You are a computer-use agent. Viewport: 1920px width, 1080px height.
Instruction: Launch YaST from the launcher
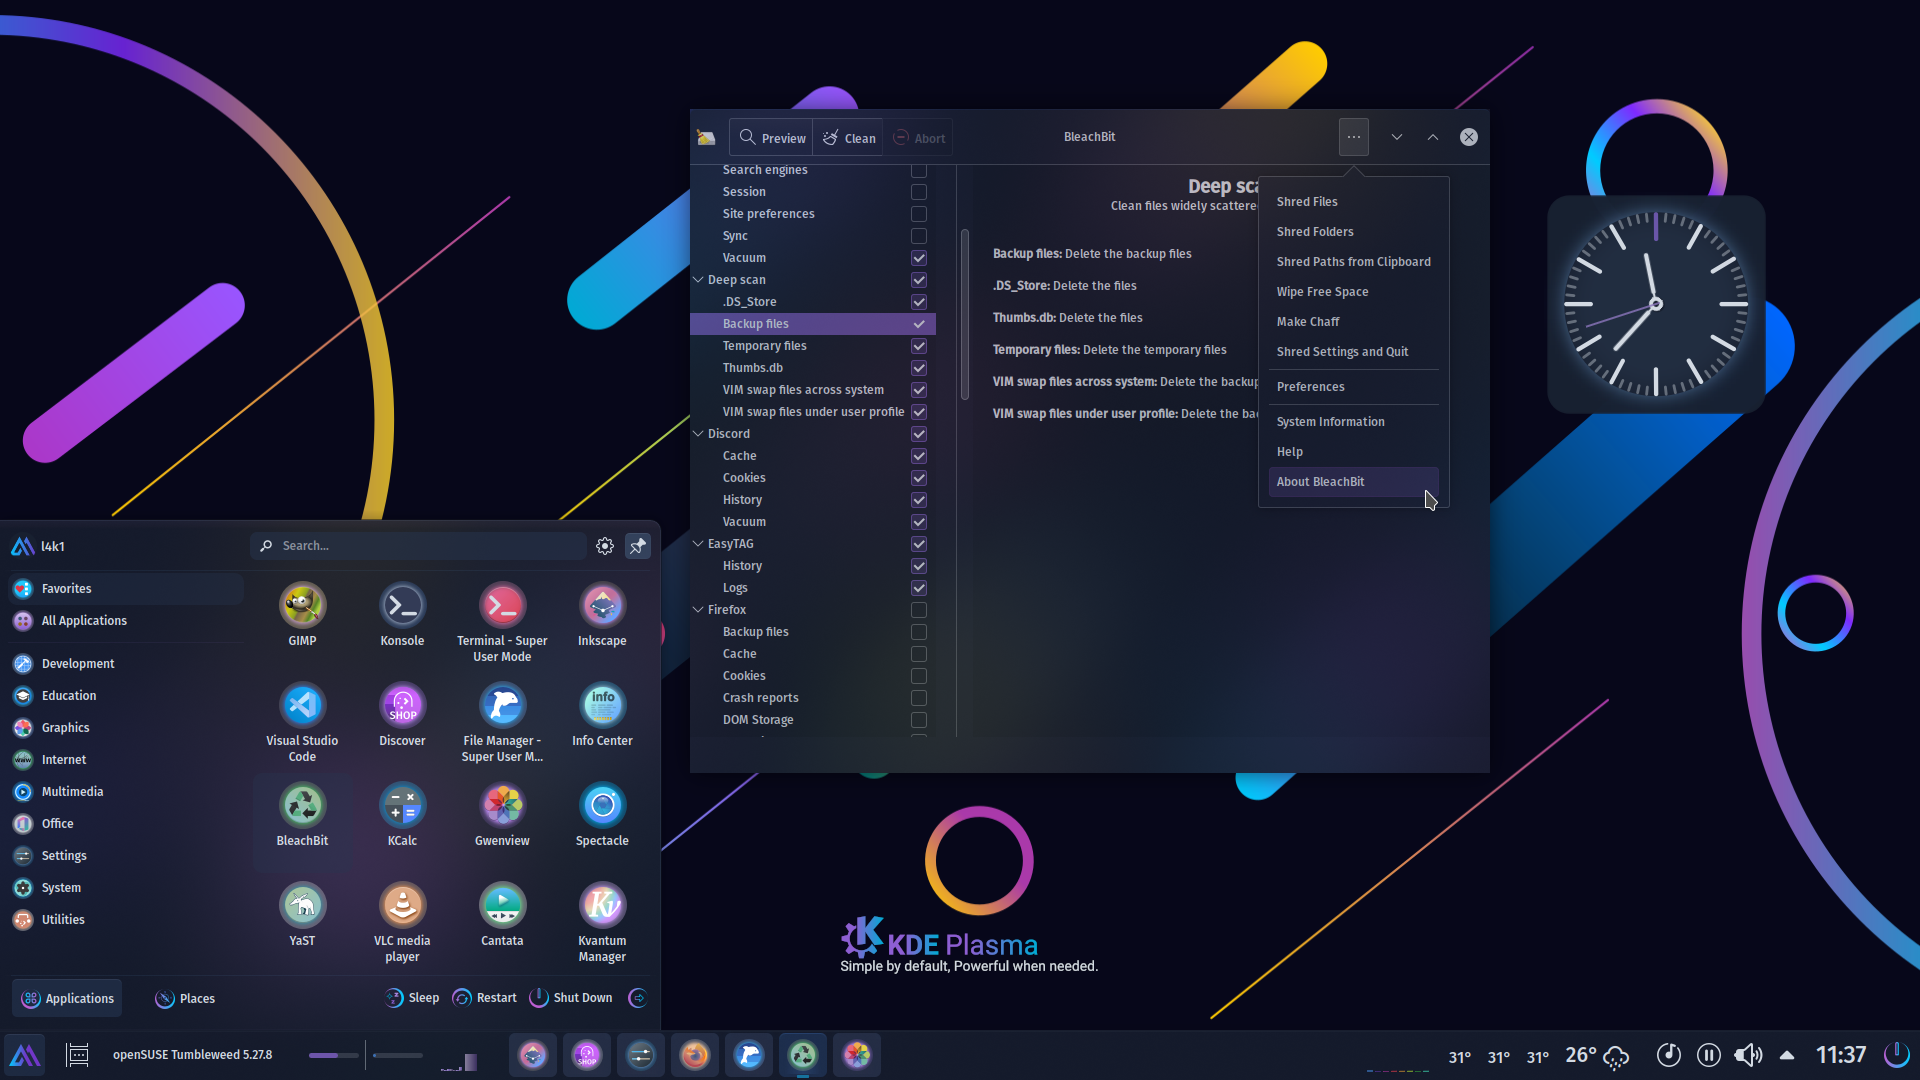(302, 915)
